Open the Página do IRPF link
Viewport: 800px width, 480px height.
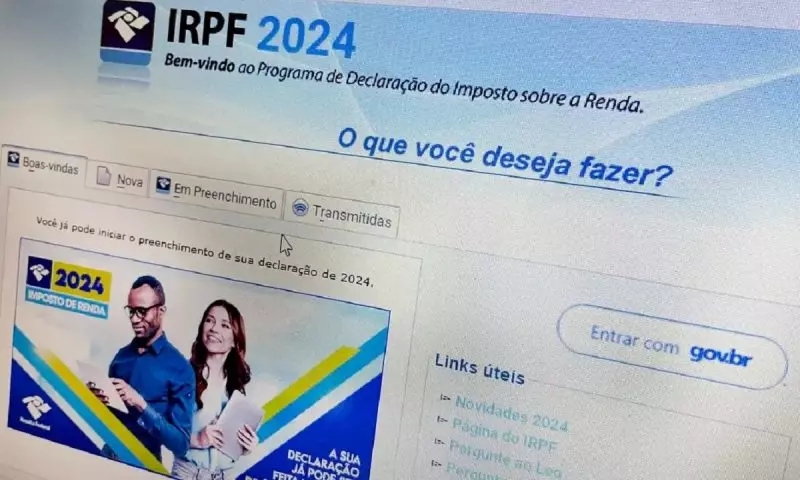point(505,435)
